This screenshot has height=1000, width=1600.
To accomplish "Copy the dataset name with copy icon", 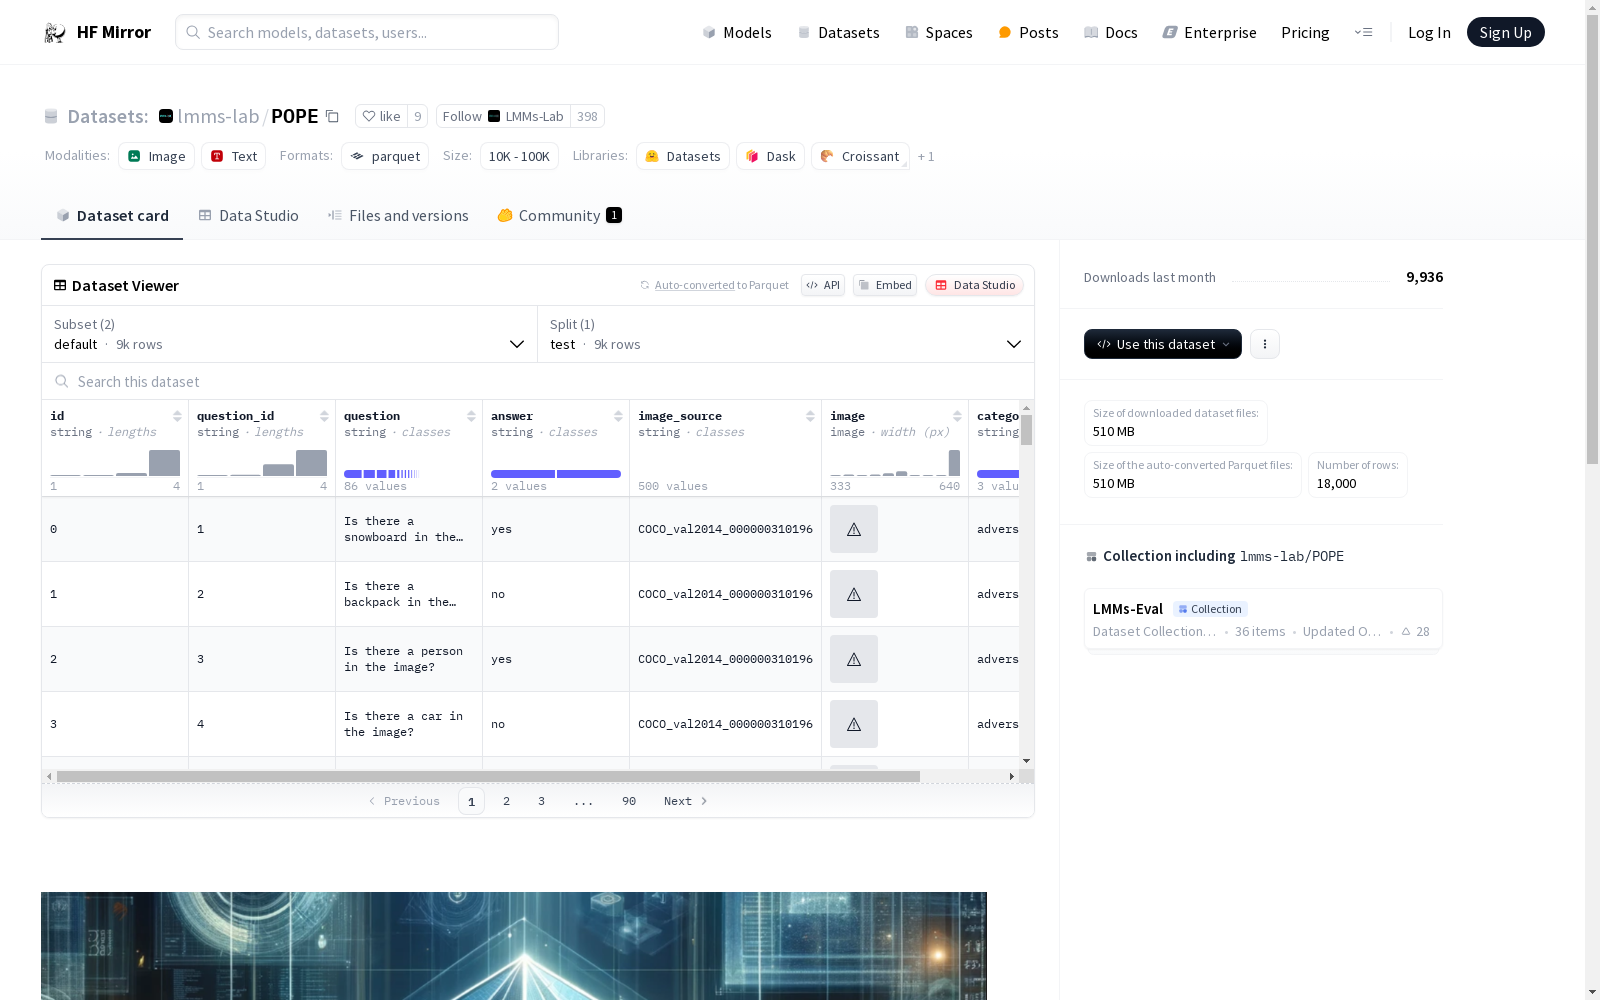I will pyautogui.click(x=332, y=117).
